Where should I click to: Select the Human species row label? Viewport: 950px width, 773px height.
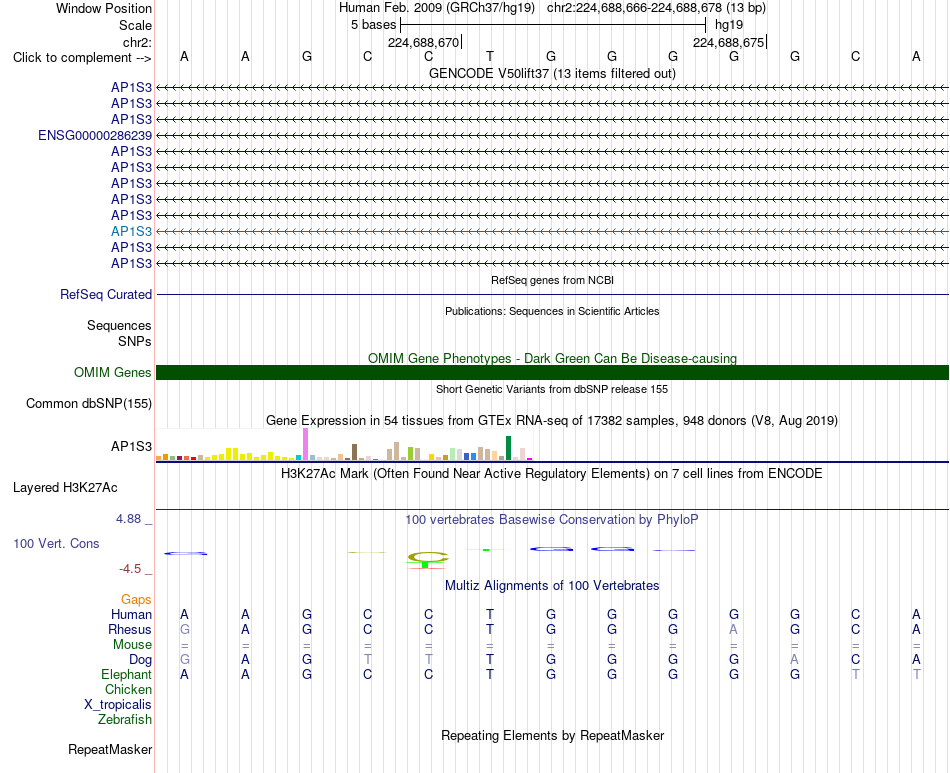click(x=131, y=614)
